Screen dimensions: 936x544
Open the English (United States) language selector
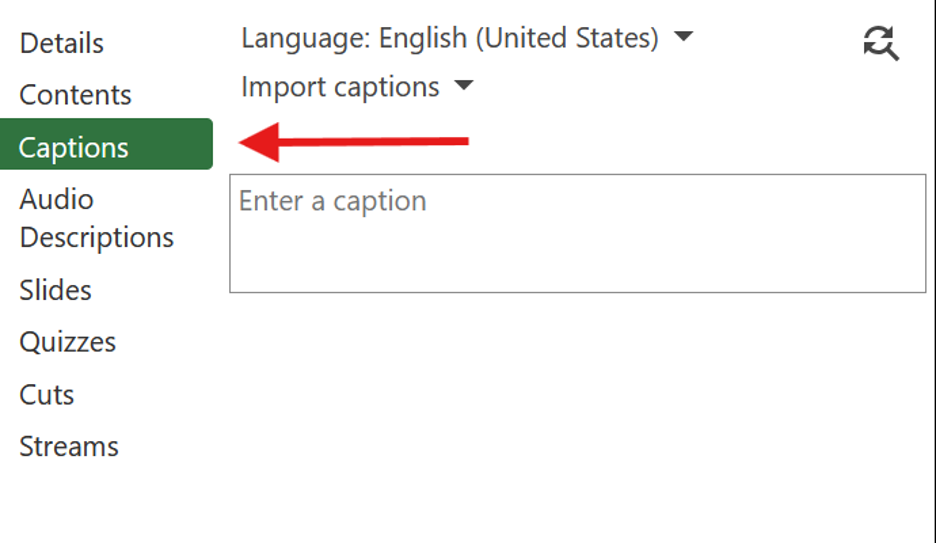pos(518,38)
